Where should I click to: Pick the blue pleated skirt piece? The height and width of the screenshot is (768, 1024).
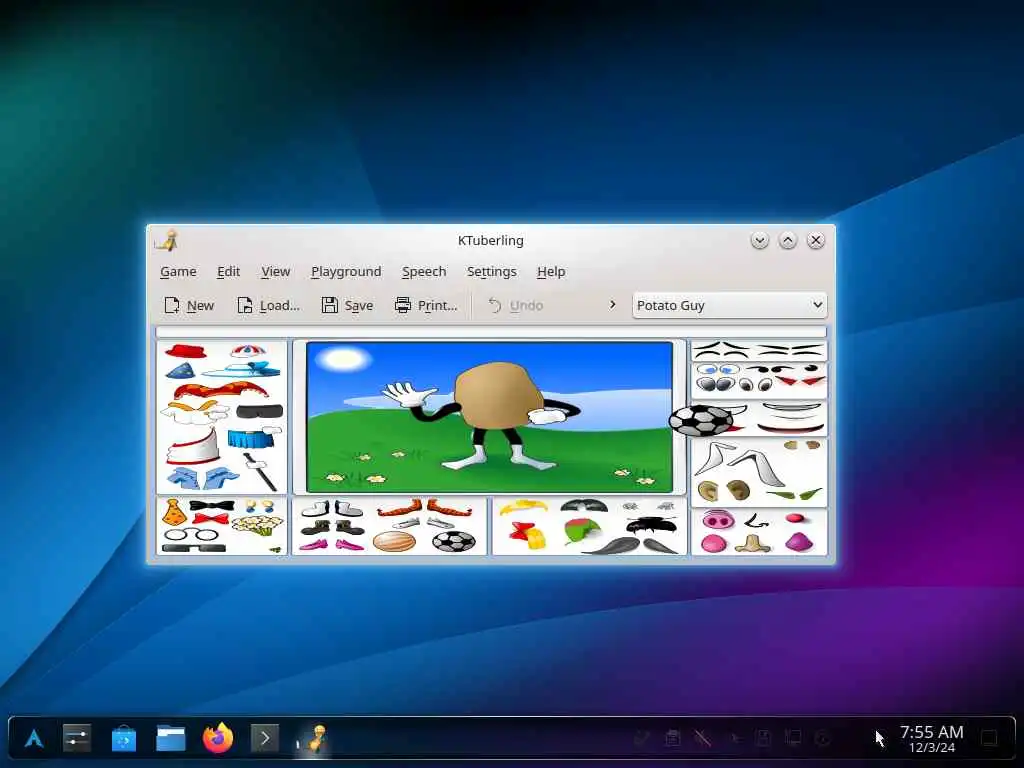tap(252, 438)
